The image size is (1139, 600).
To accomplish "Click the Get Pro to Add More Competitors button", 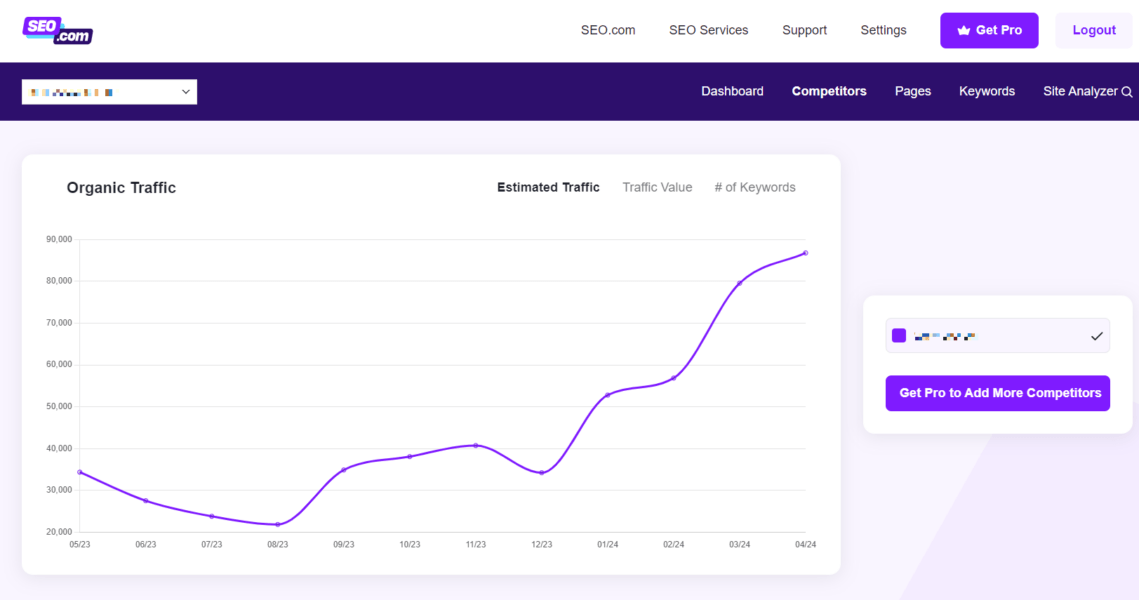I will [997, 393].
